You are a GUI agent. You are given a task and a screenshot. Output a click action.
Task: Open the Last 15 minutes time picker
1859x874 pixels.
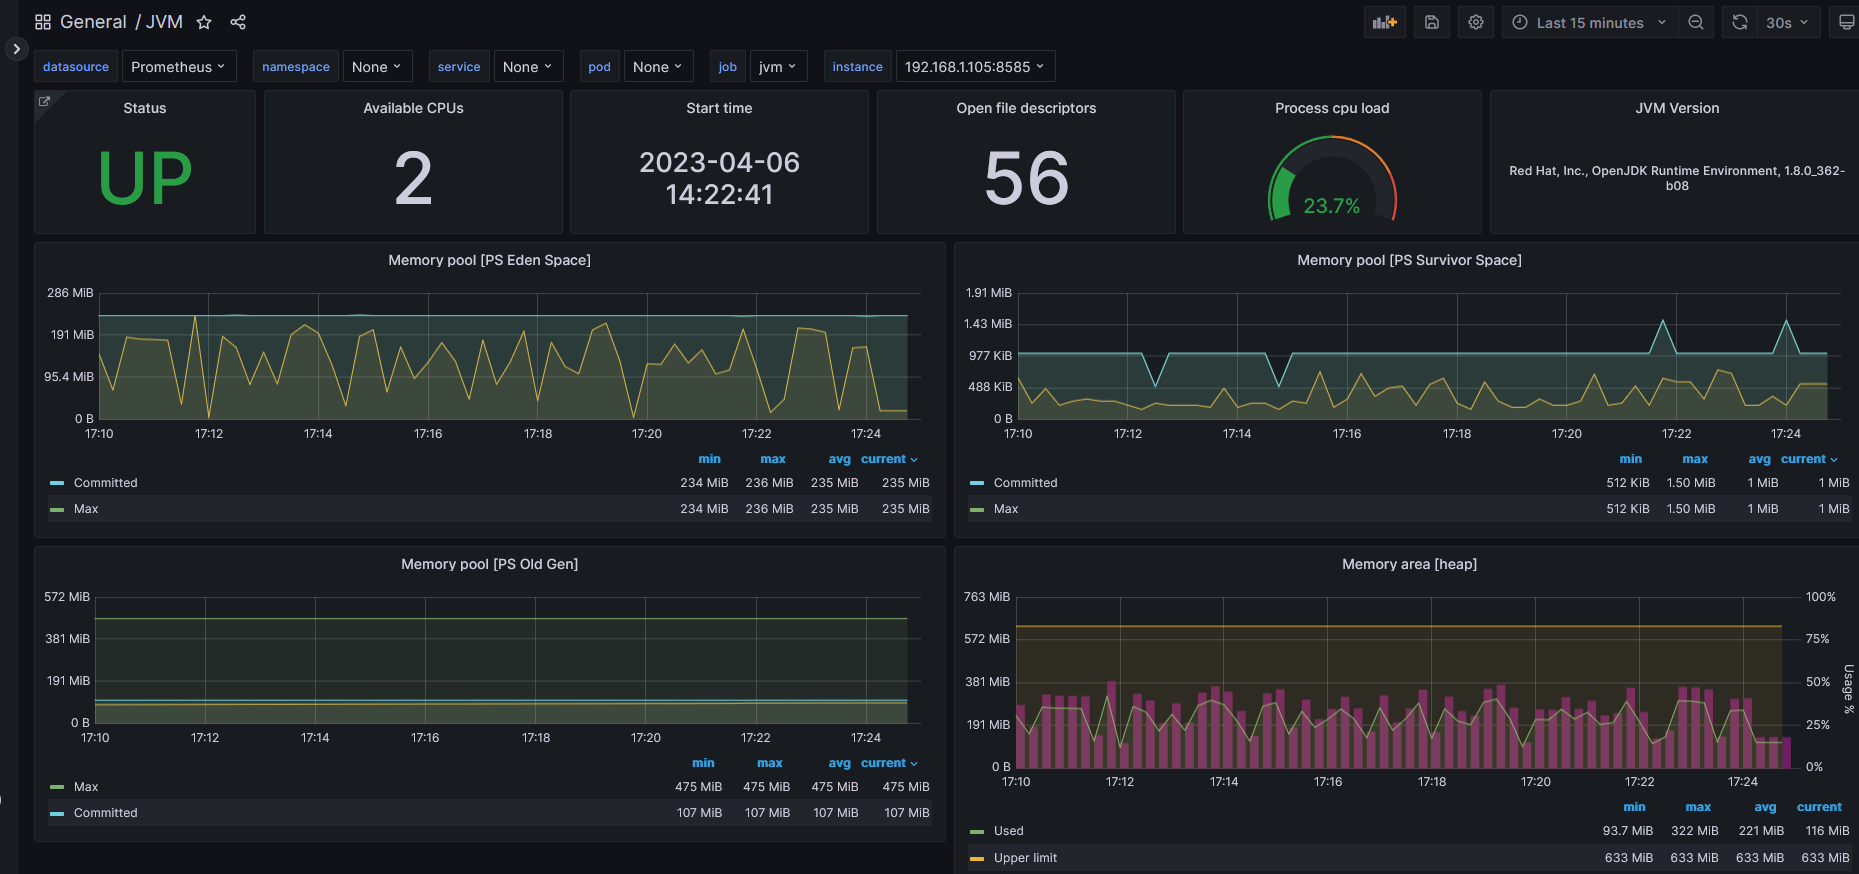[x=1590, y=22]
